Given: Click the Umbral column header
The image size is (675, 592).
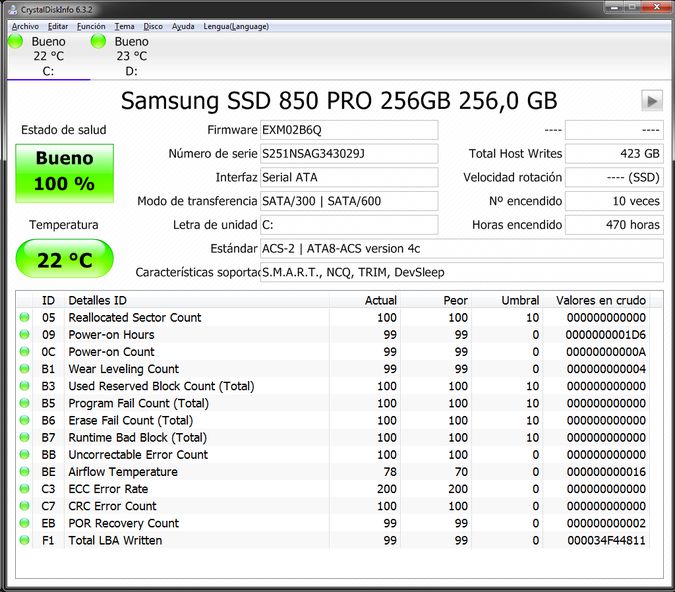Looking at the screenshot, I should 507,300.
